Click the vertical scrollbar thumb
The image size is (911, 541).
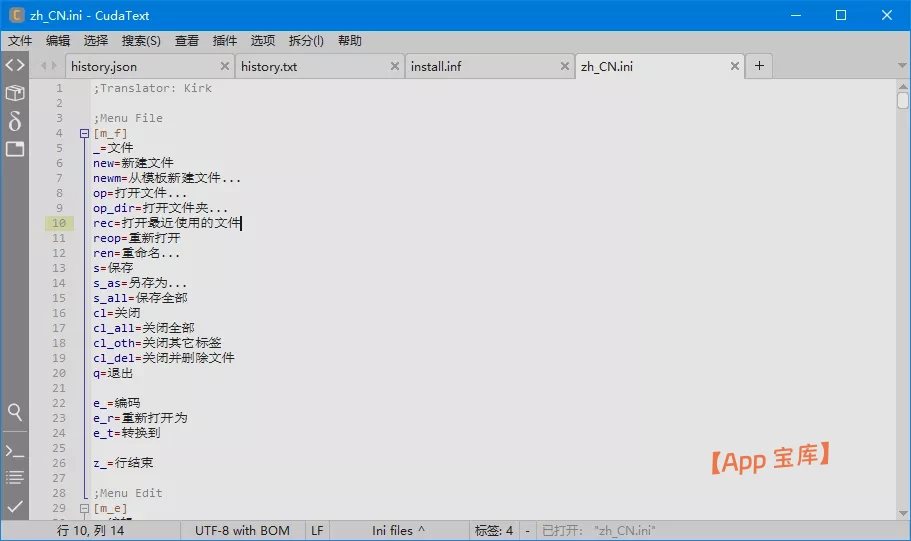point(902,101)
